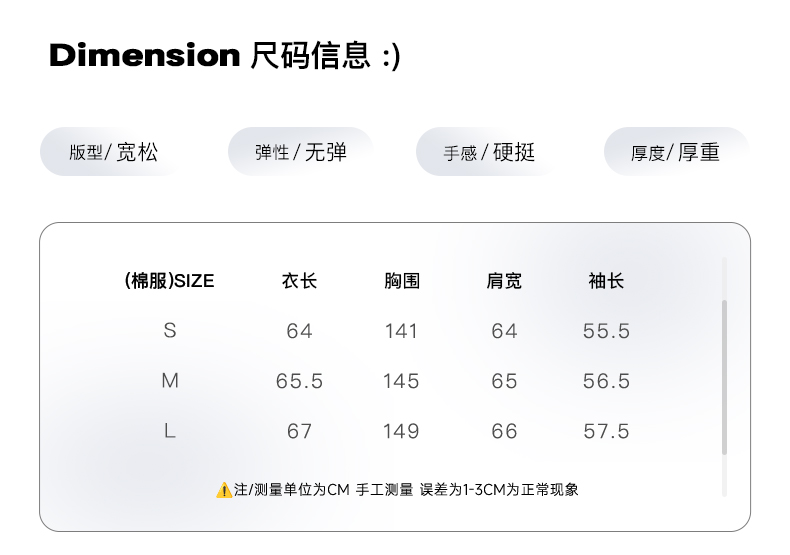Click the 65.5 length value for size M
Screen dimensions: 790x555
[x=299, y=381]
